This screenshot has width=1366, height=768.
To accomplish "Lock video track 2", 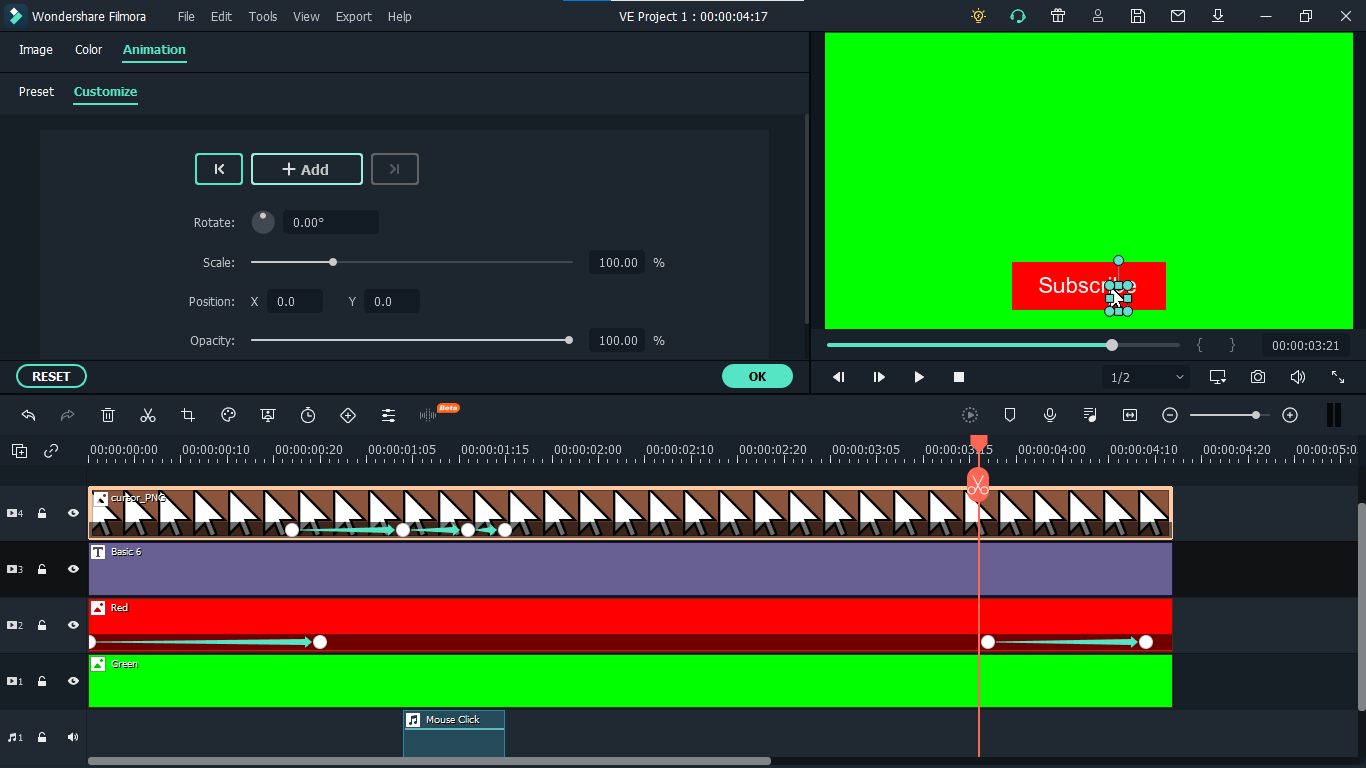I will click(x=42, y=625).
